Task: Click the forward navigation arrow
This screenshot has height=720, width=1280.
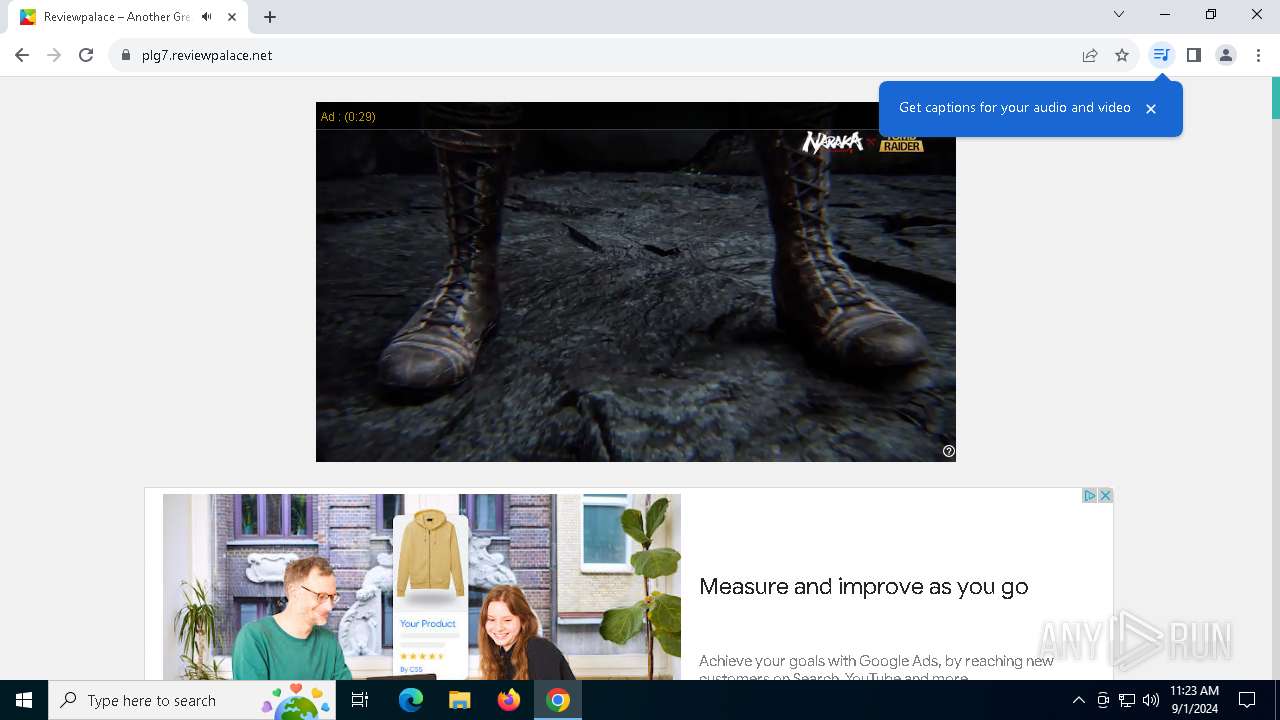Action: [x=54, y=55]
